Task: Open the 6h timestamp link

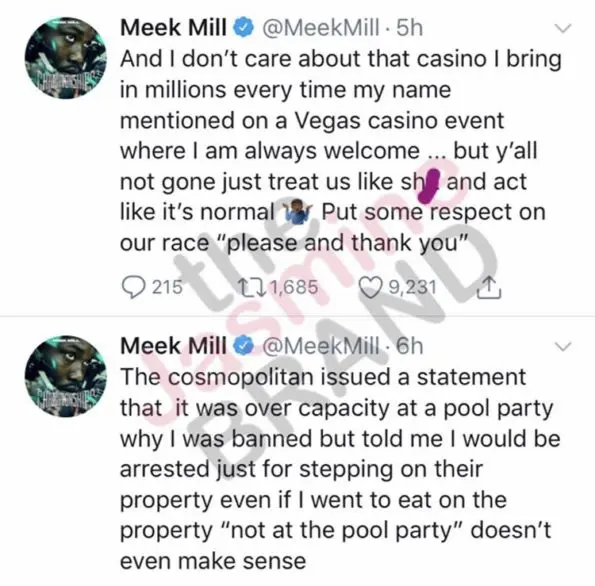Action: 409,346
